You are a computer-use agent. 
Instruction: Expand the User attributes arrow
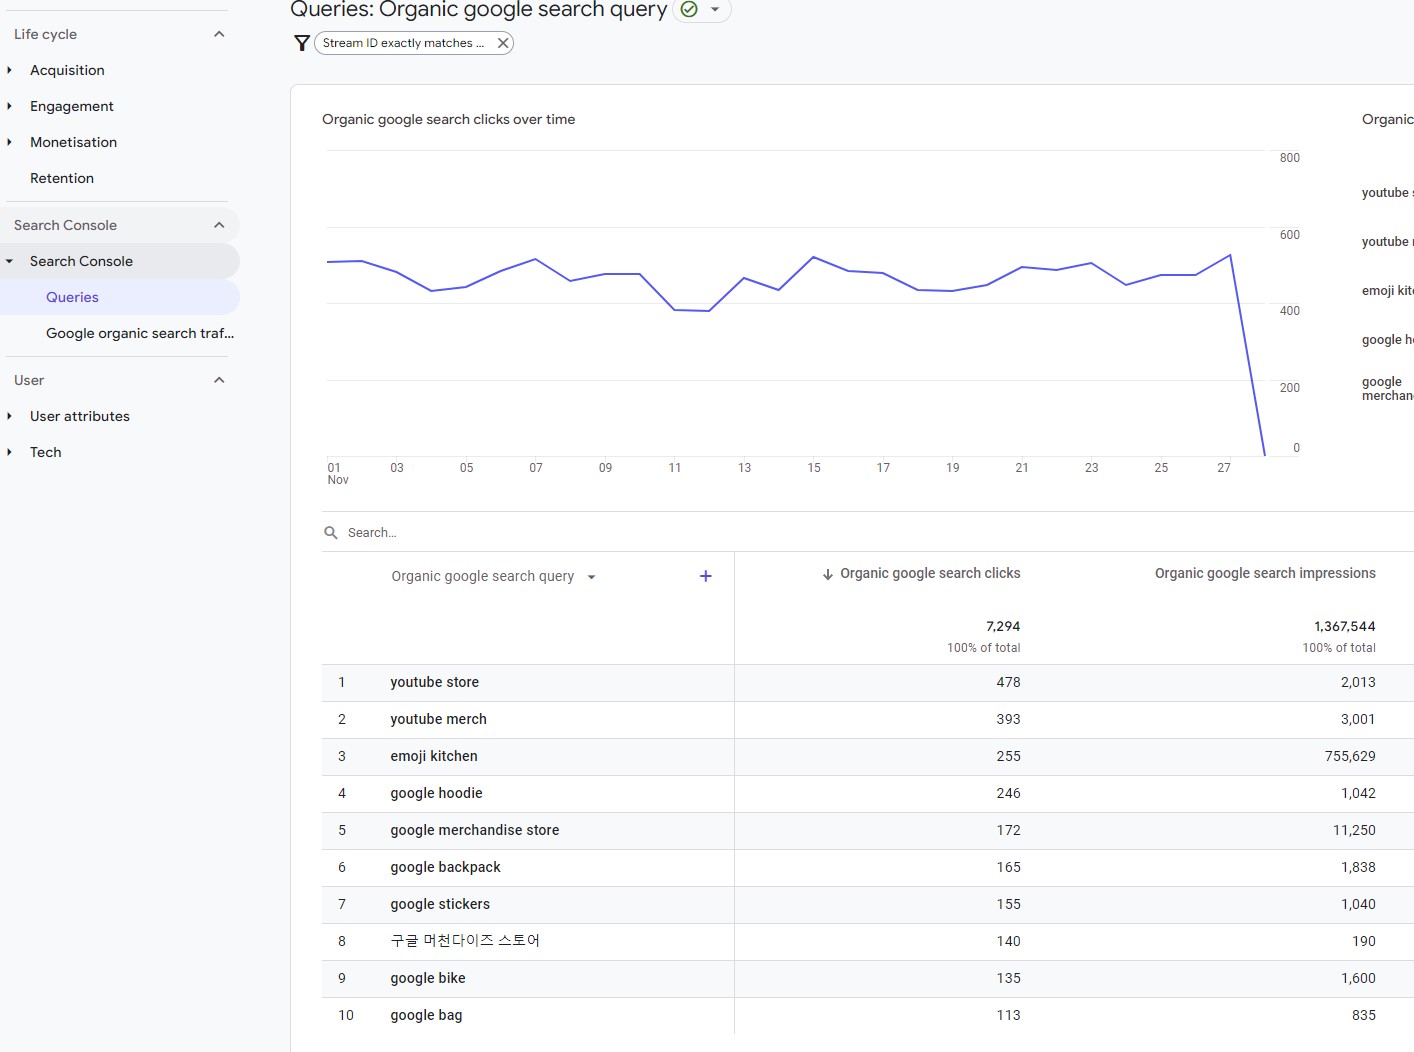point(10,416)
